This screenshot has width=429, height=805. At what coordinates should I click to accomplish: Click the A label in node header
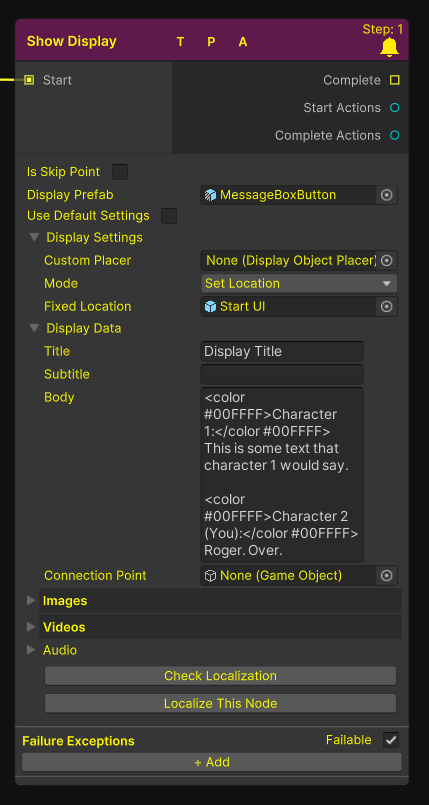point(243,42)
